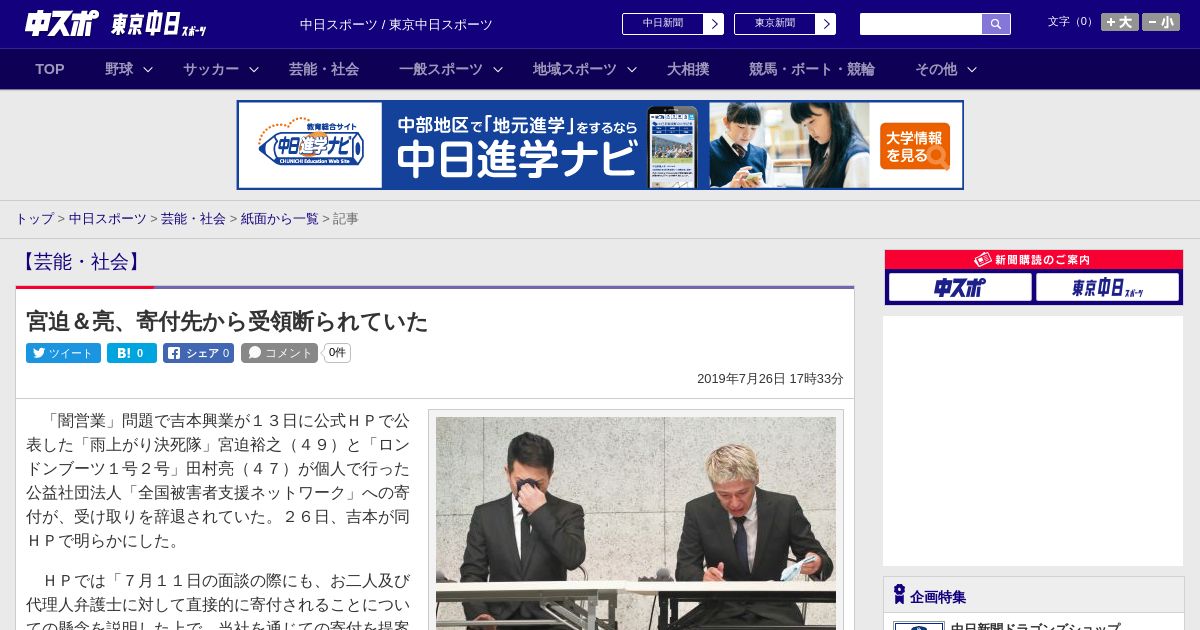Click the 東京中日スポーツ subscription banner button

[1107, 287]
